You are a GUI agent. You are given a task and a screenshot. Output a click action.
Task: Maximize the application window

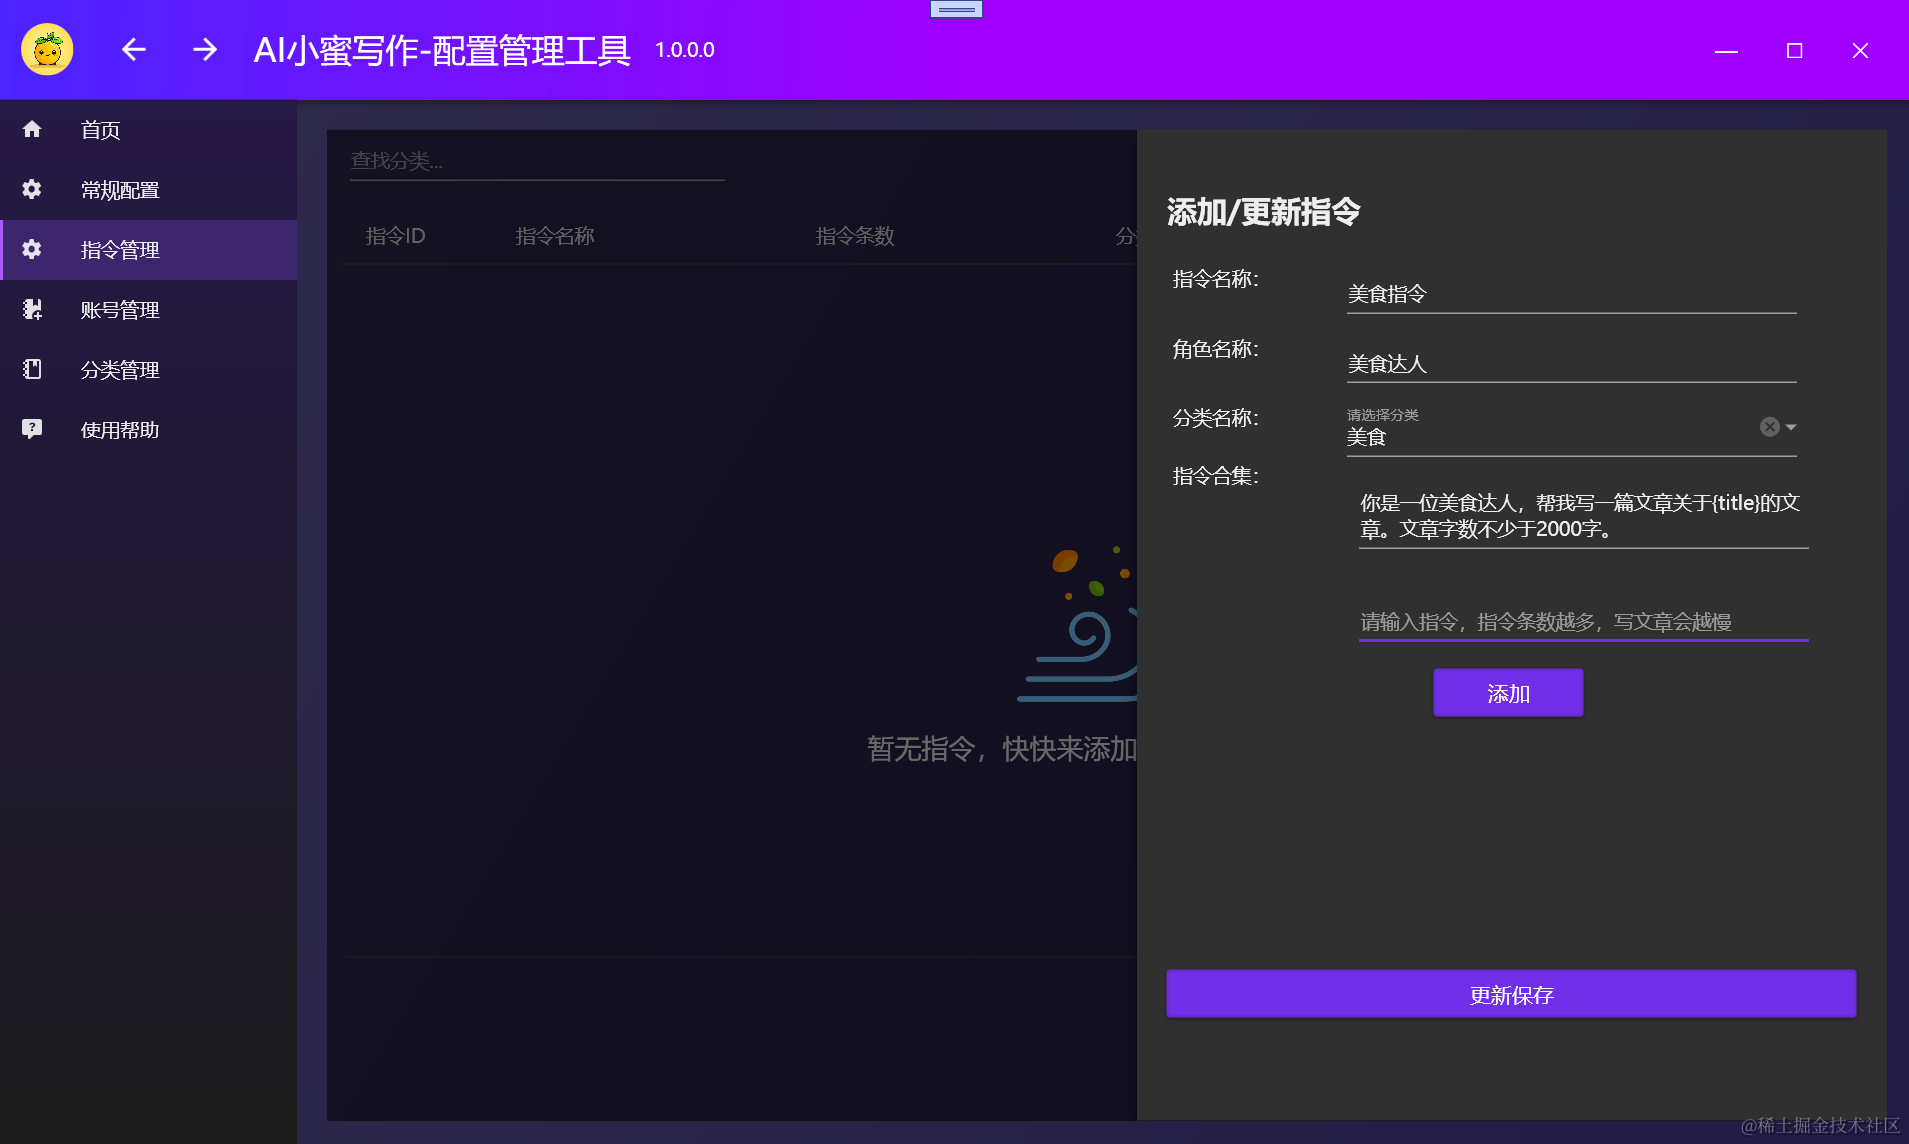[x=1794, y=50]
